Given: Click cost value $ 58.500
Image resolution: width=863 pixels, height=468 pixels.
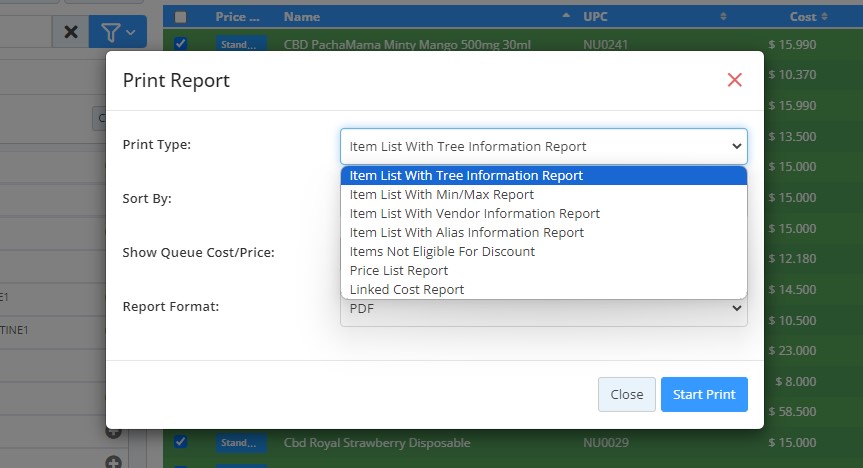Looking at the screenshot, I should point(792,411).
